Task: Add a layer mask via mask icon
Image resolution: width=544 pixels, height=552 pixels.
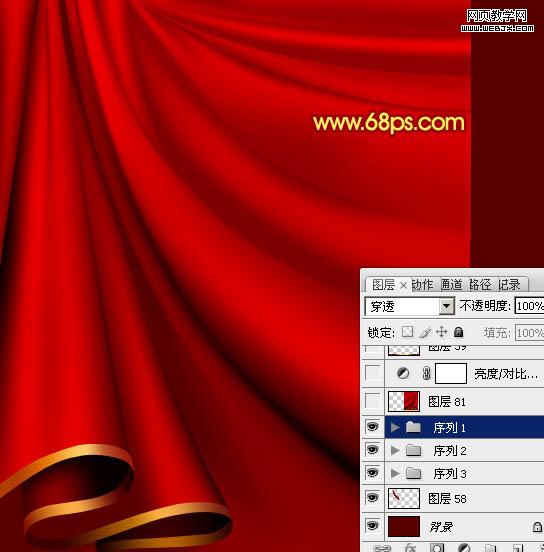Action: pos(437,548)
